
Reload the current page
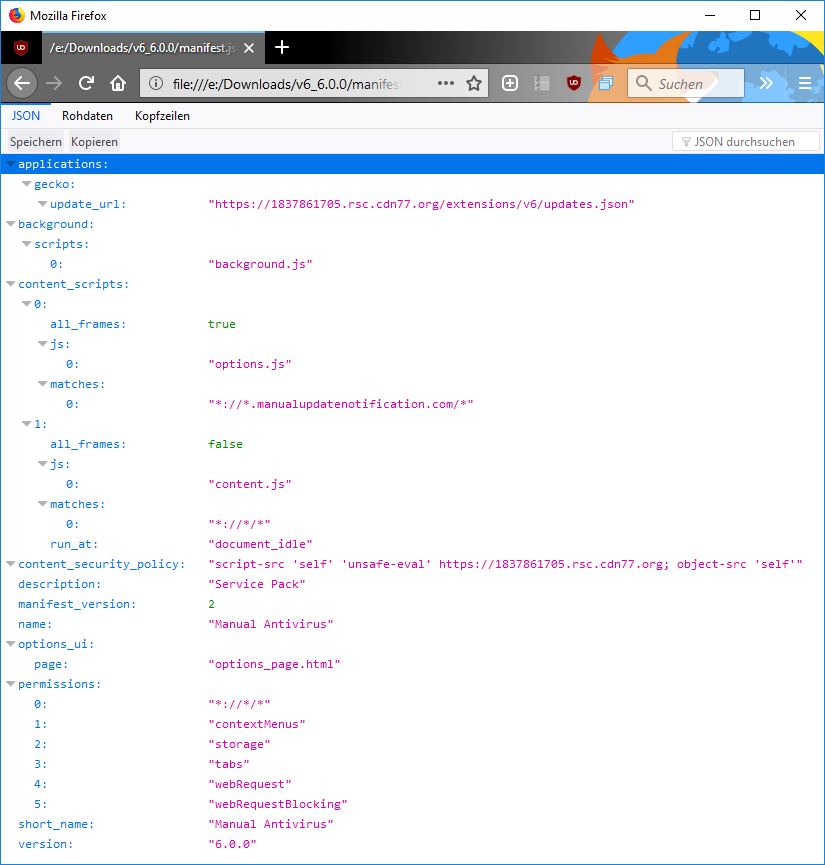tap(87, 83)
